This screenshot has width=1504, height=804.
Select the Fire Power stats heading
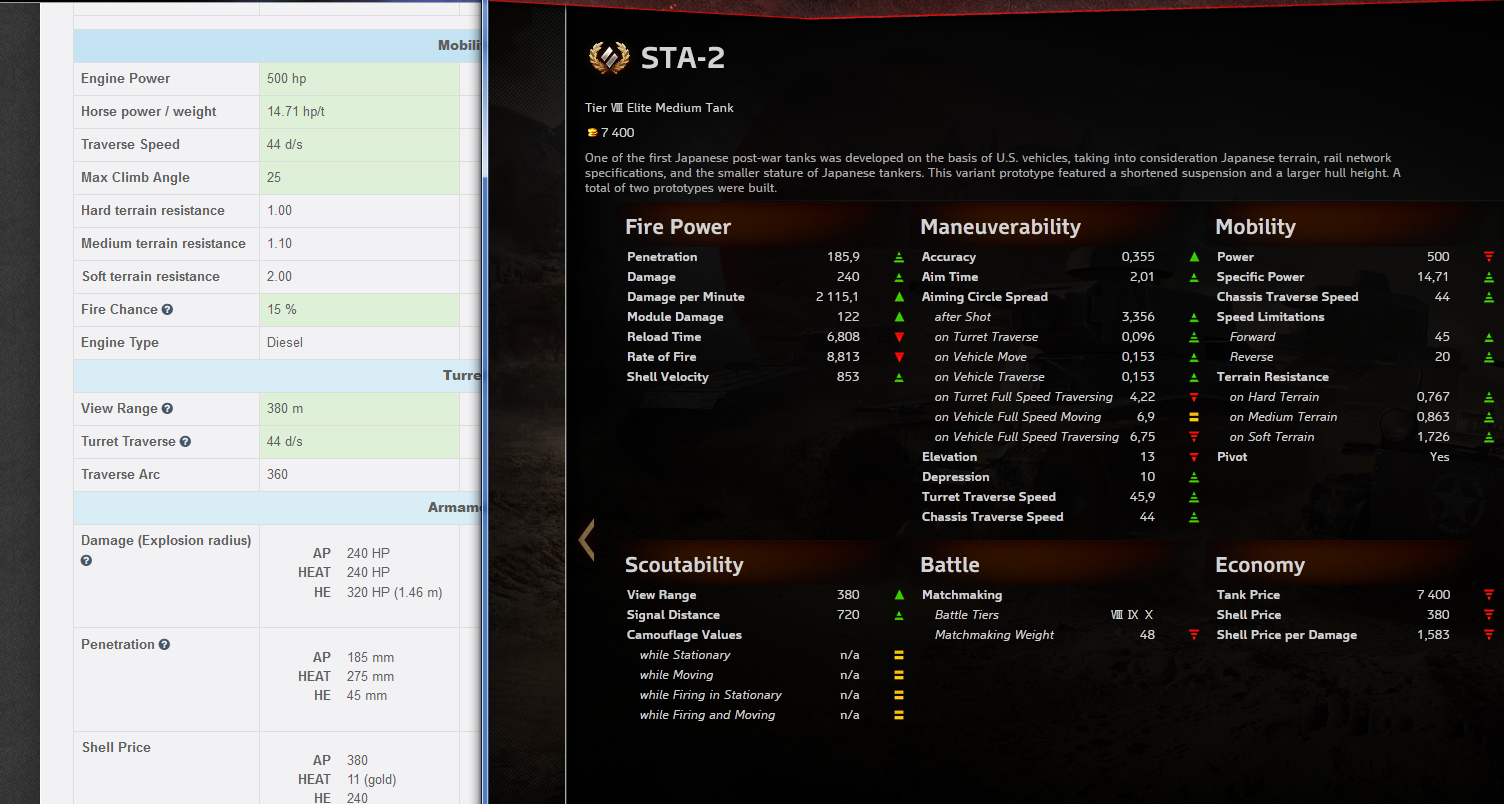[x=678, y=227]
